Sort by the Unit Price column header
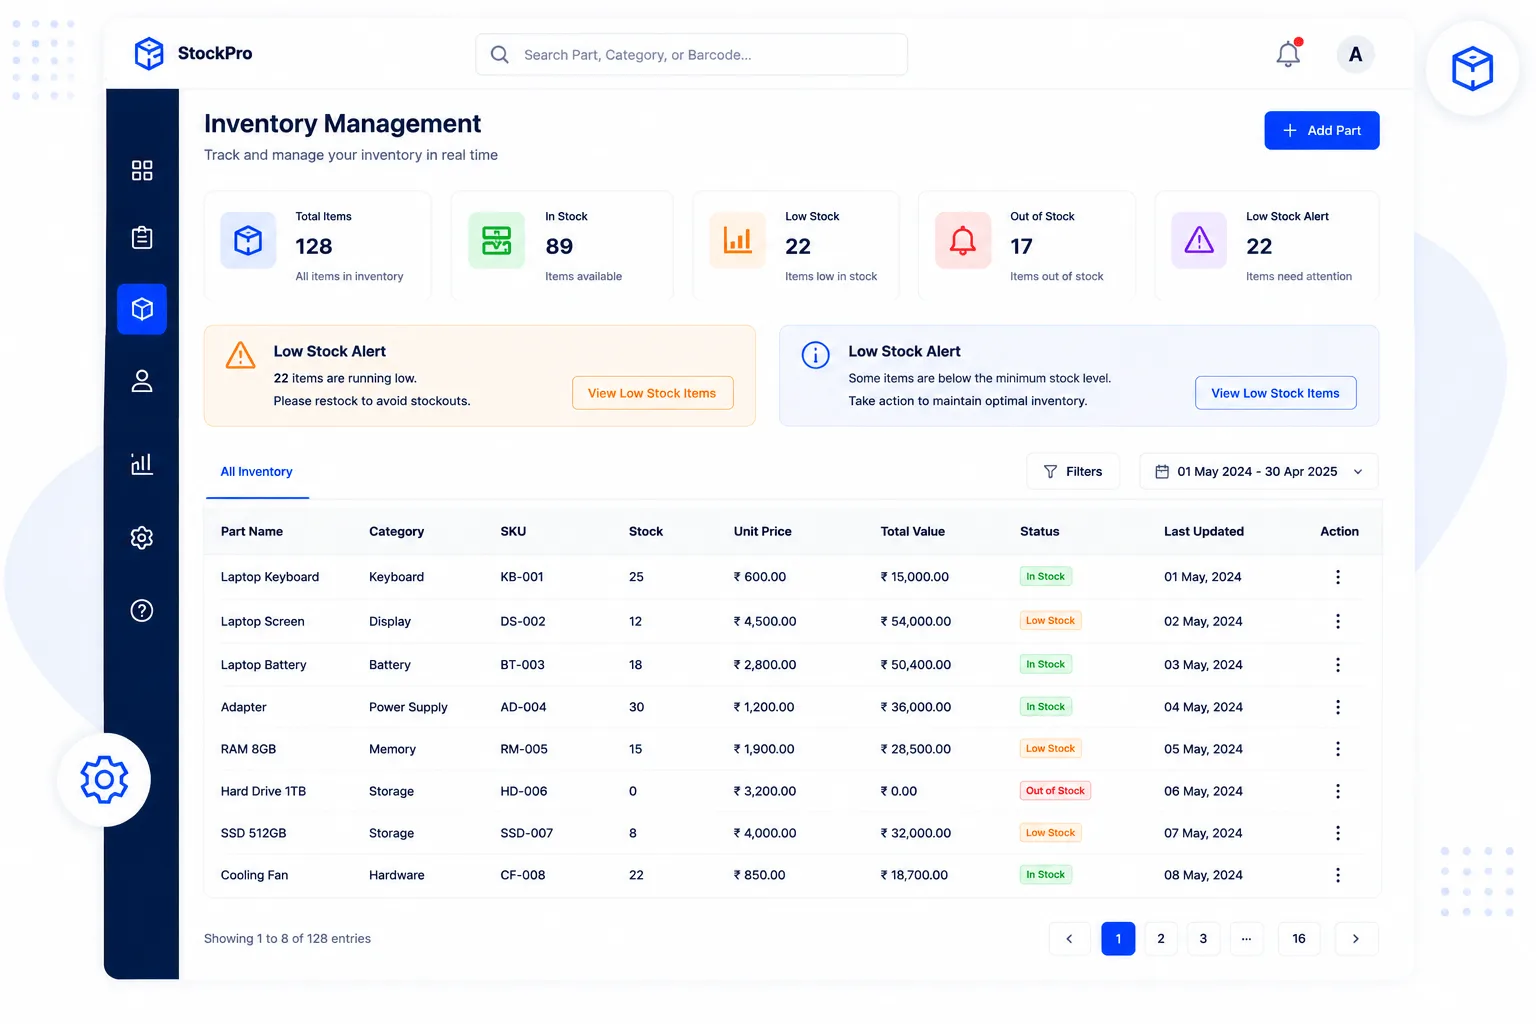 coord(762,531)
